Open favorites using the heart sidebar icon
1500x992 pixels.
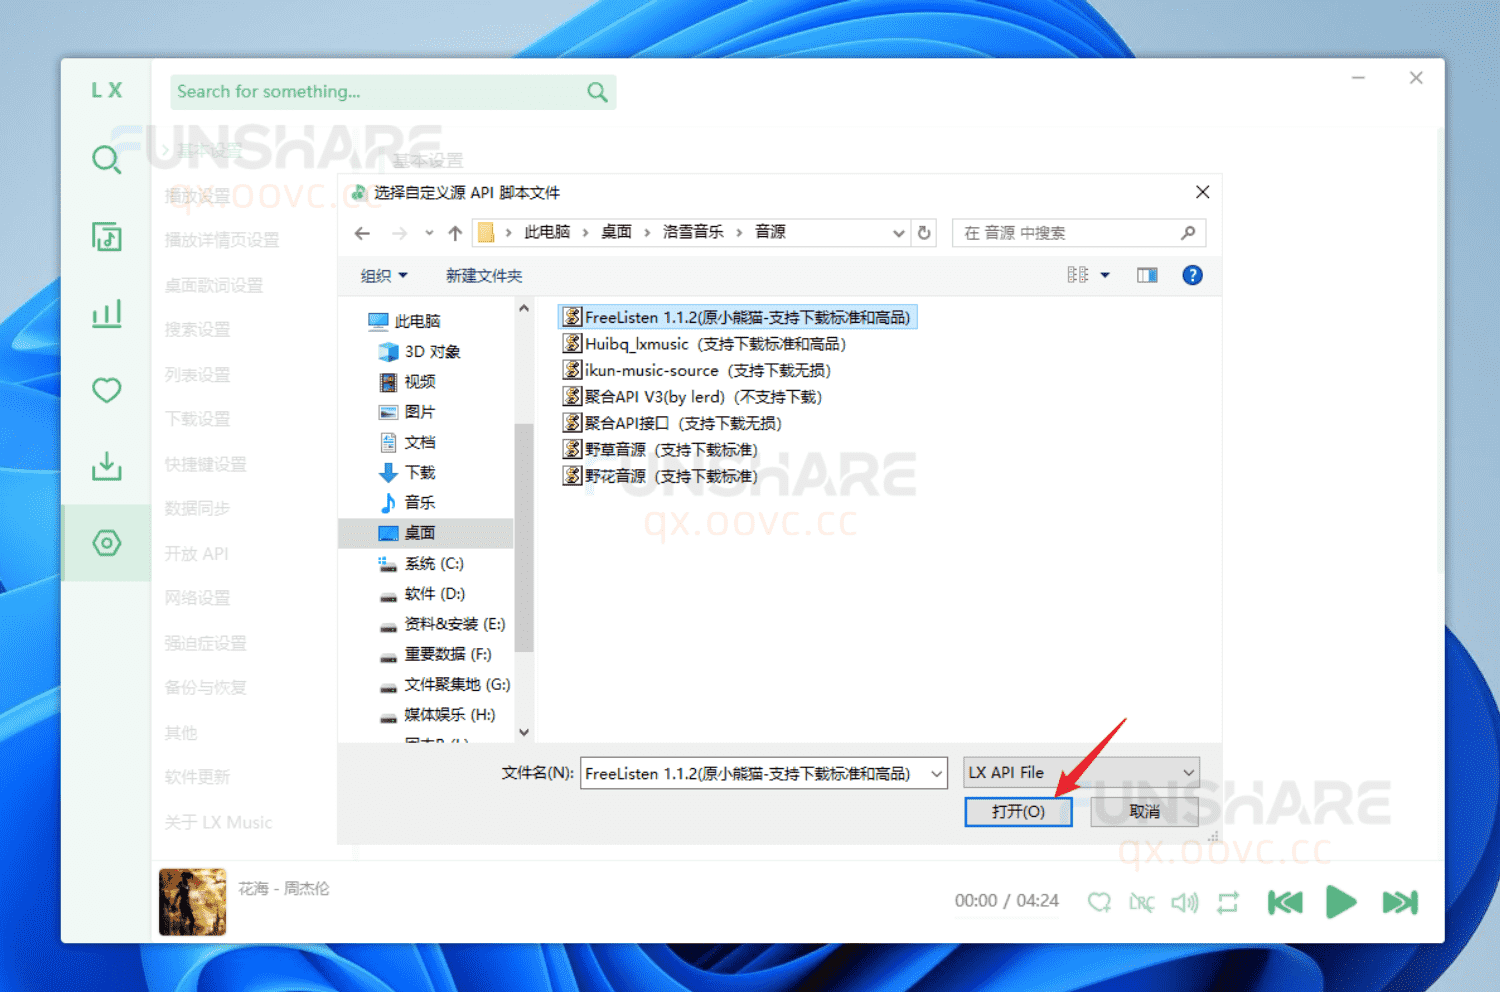106,390
